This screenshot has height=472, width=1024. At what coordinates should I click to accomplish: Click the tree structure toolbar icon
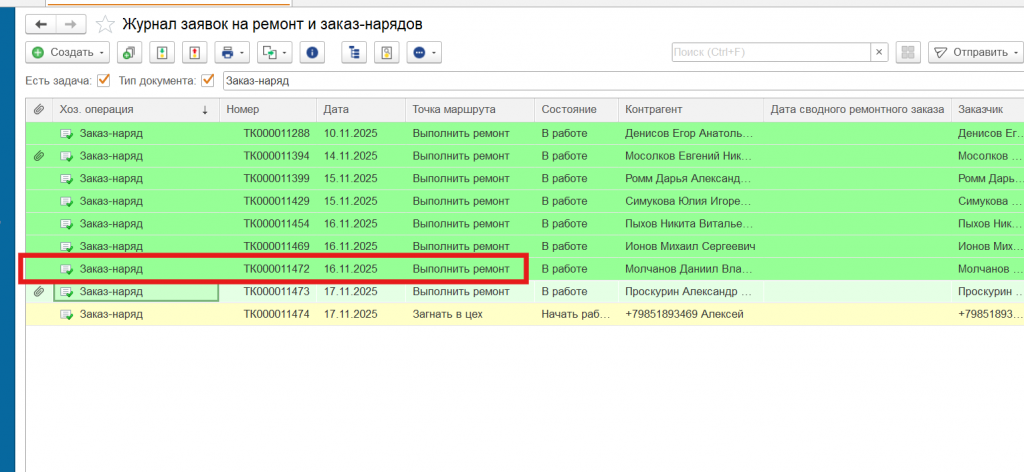(x=351, y=52)
